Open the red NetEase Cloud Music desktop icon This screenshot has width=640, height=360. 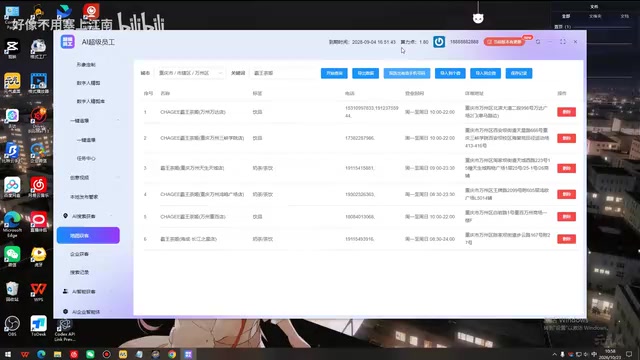[38, 187]
